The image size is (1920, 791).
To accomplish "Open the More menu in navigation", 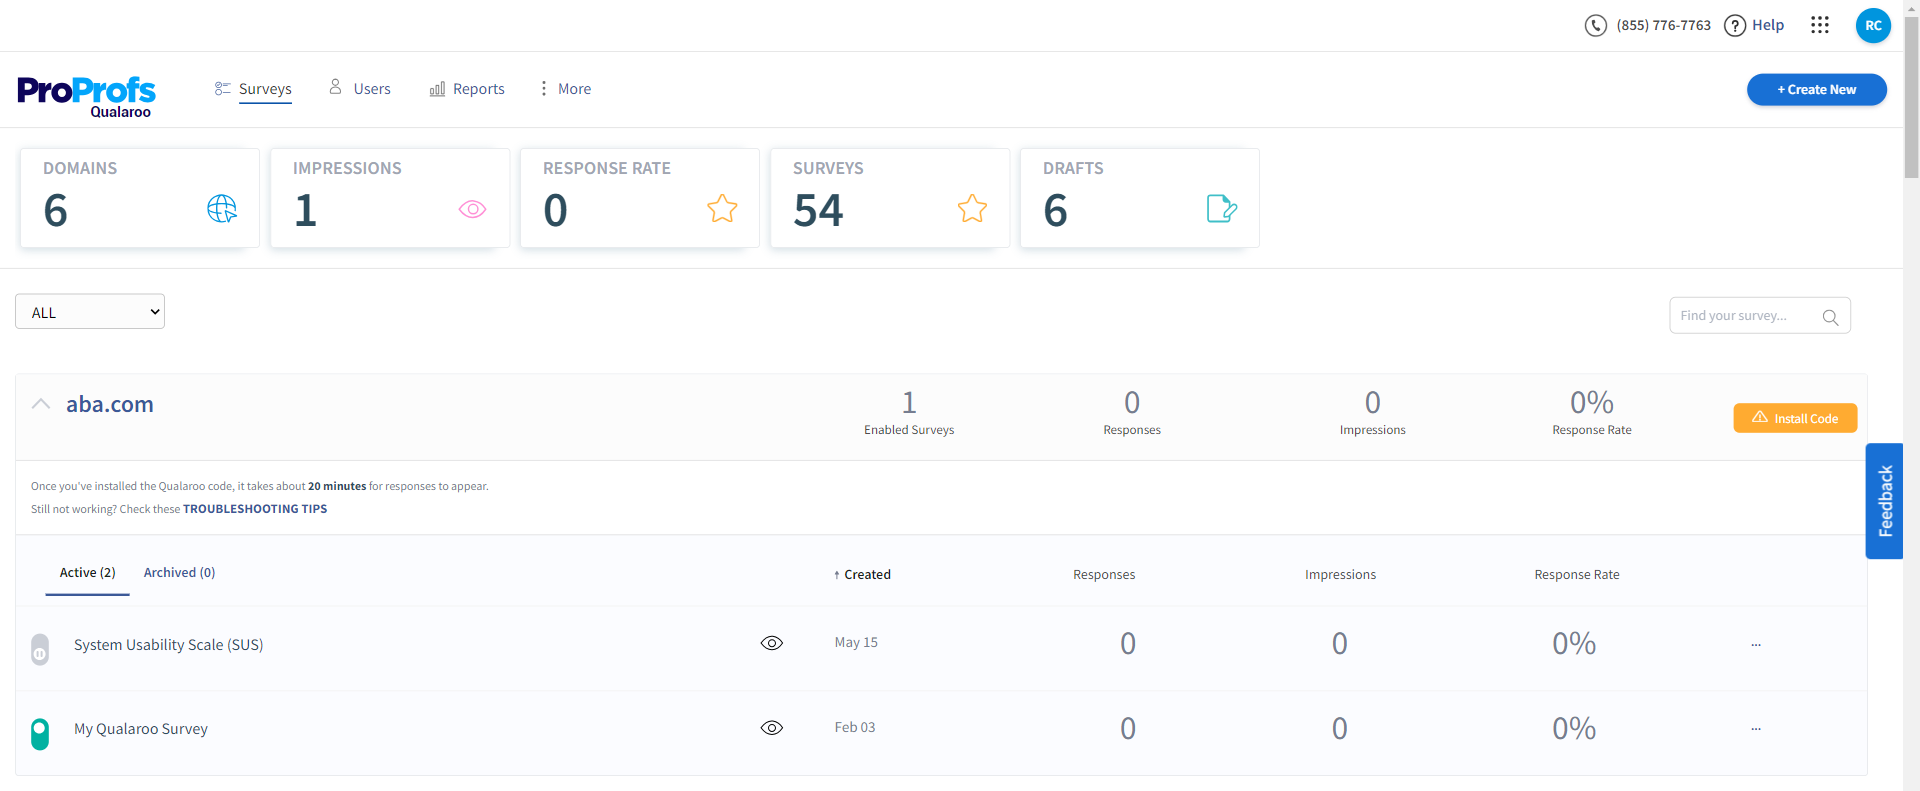I will (x=565, y=89).
